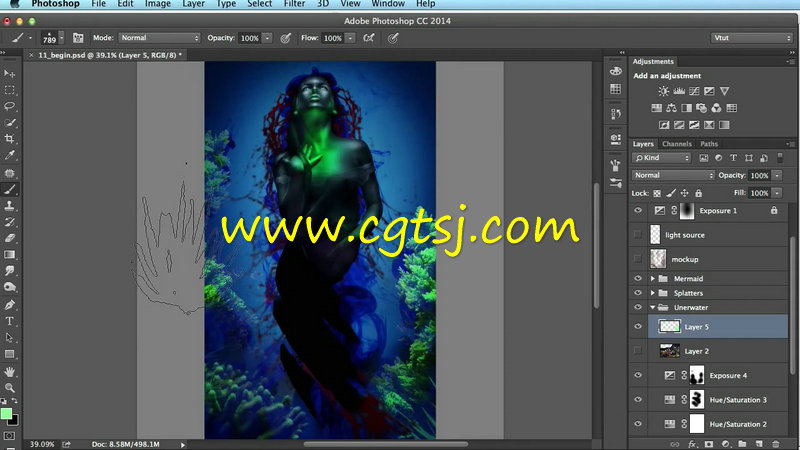800x450 pixels.
Task: Select the Gradient tool
Action: coord(9,255)
